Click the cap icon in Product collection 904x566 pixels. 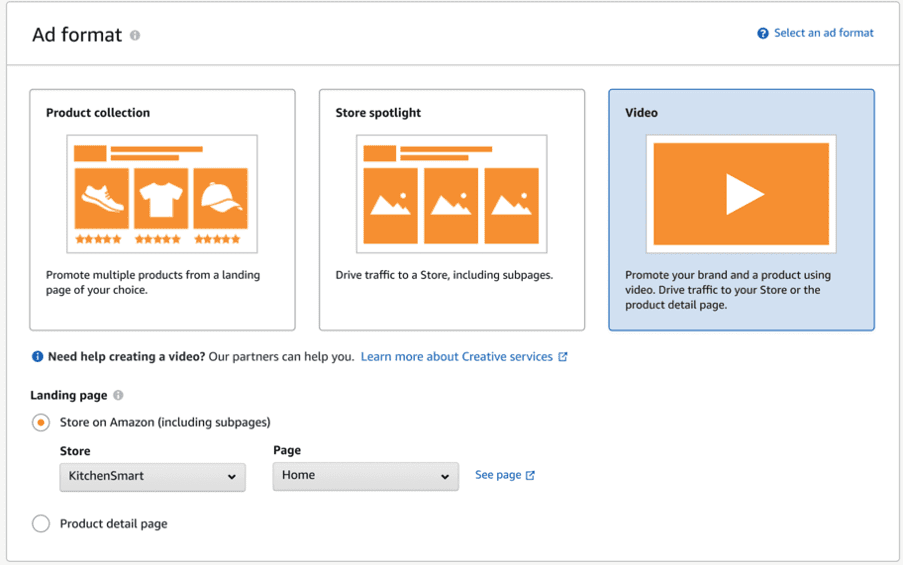click(220, 198)
